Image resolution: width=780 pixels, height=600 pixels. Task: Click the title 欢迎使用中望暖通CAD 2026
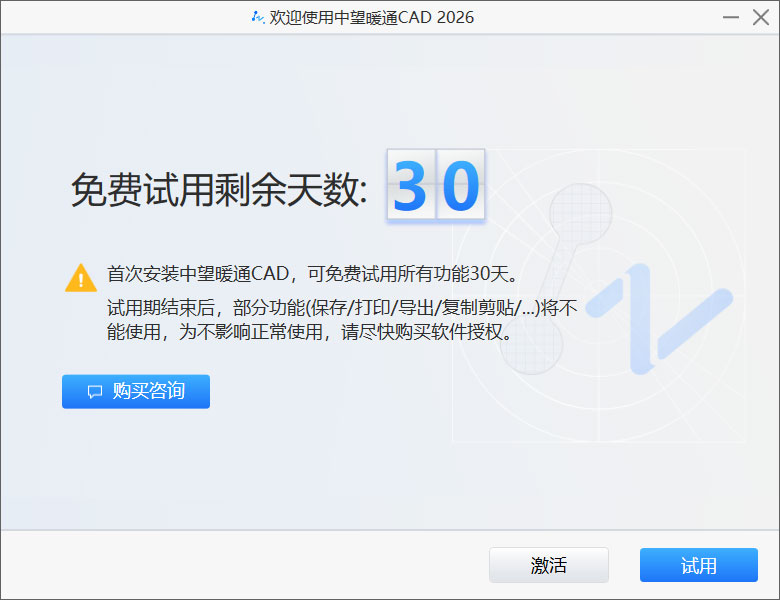[372, 17]
